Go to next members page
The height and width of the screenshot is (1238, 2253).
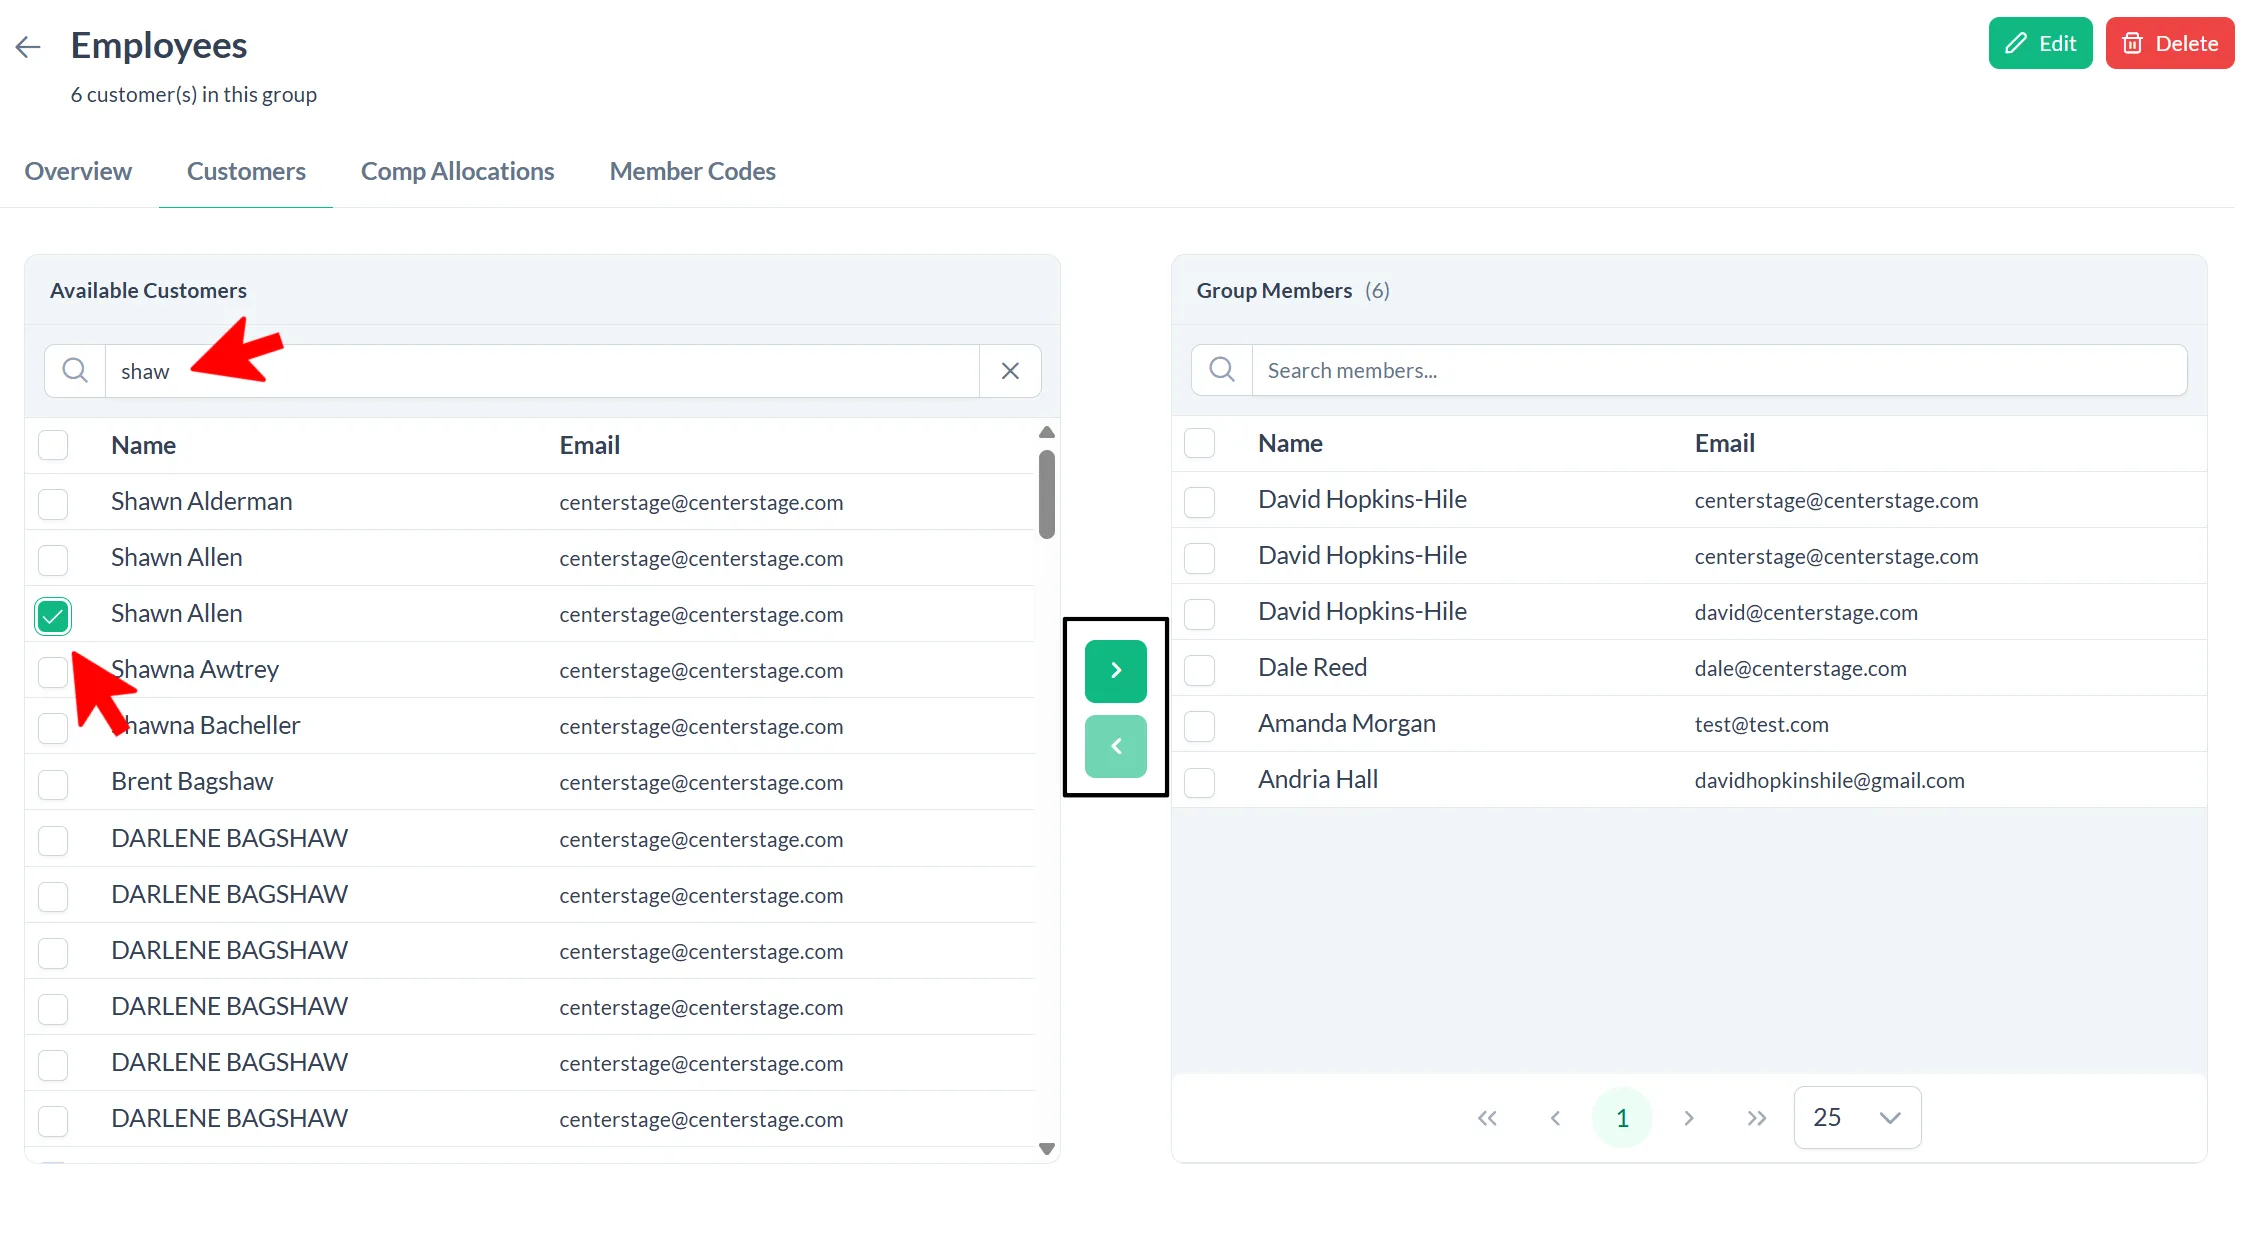pyautogui.click(x=1689, y=1117)
